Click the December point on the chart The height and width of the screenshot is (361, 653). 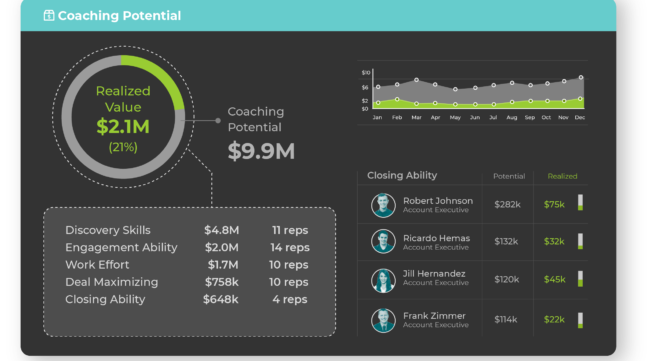[x=581, y=77]
